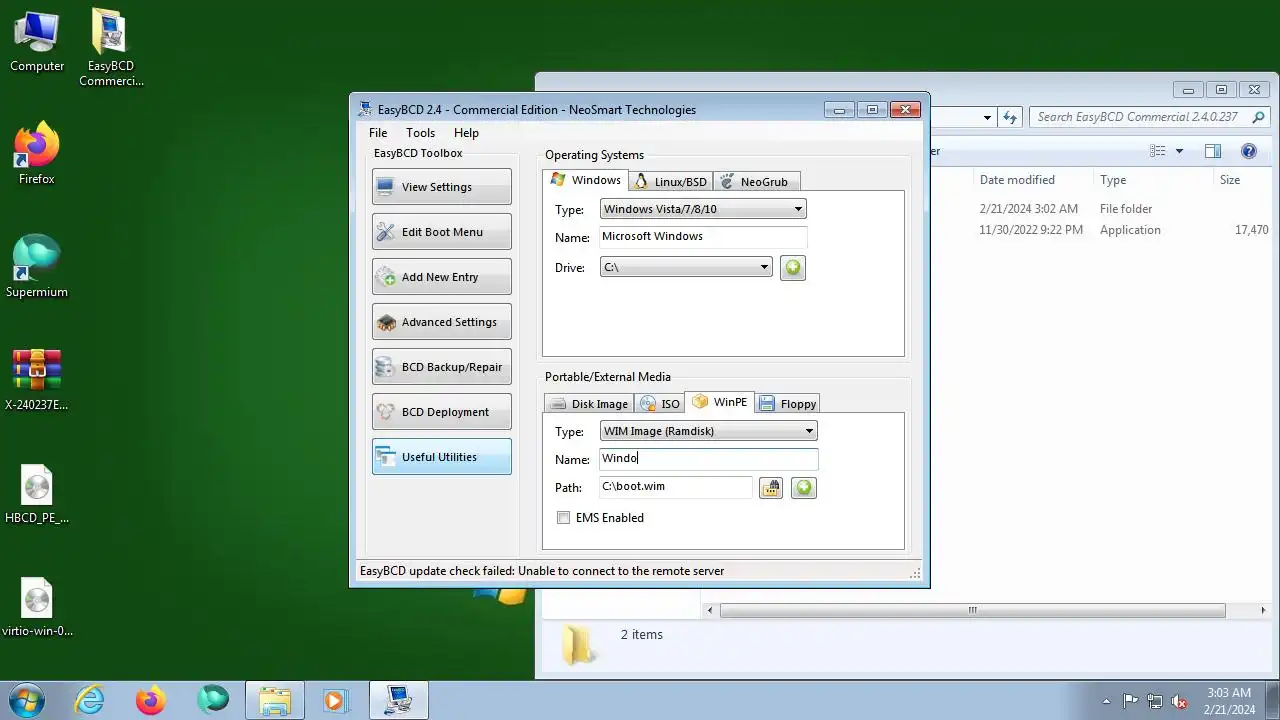Click Explorer scrollbar right arrow
The height and width of the screenshot is (720, 1280).
click(1263, 610)
